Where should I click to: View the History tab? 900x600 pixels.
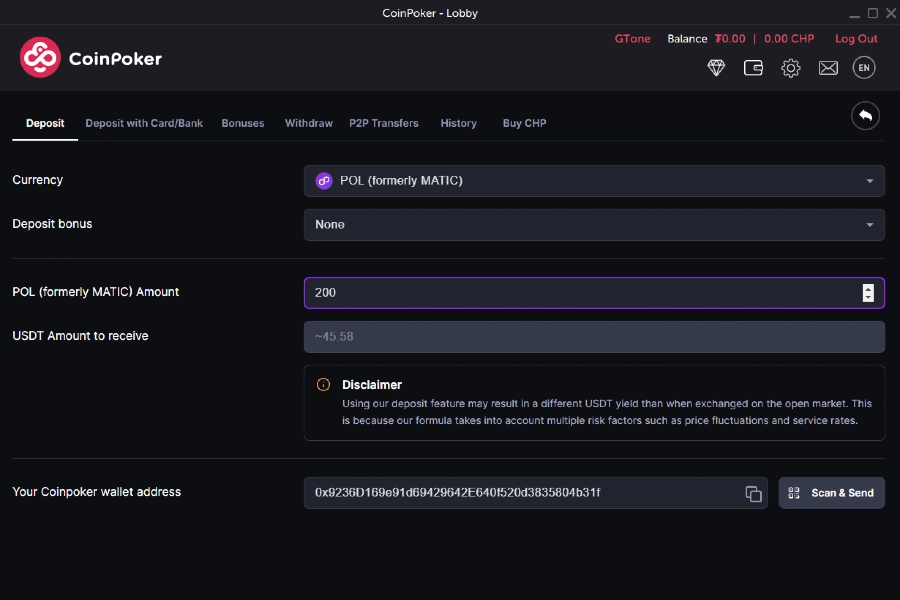click(458, 123)
